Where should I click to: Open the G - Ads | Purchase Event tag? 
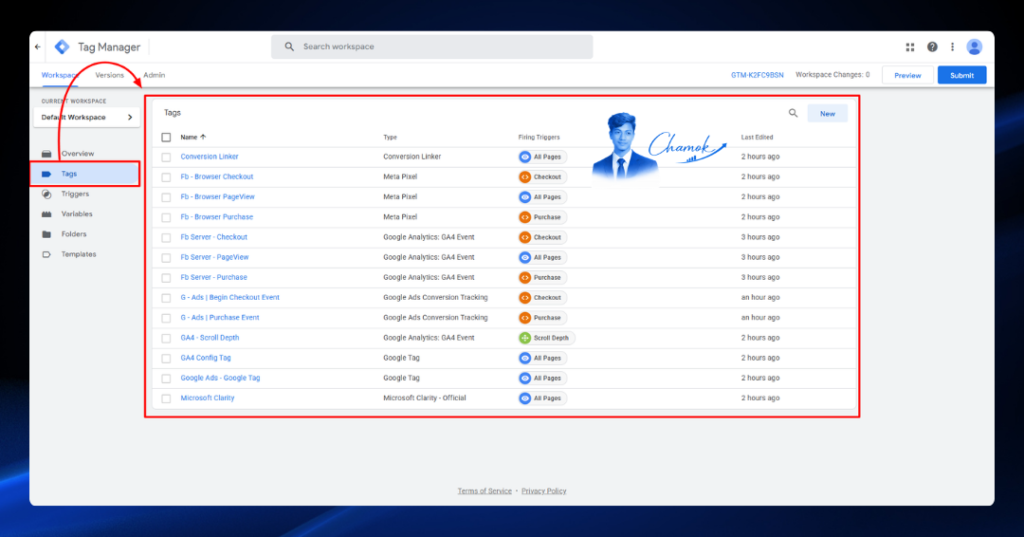219,317
